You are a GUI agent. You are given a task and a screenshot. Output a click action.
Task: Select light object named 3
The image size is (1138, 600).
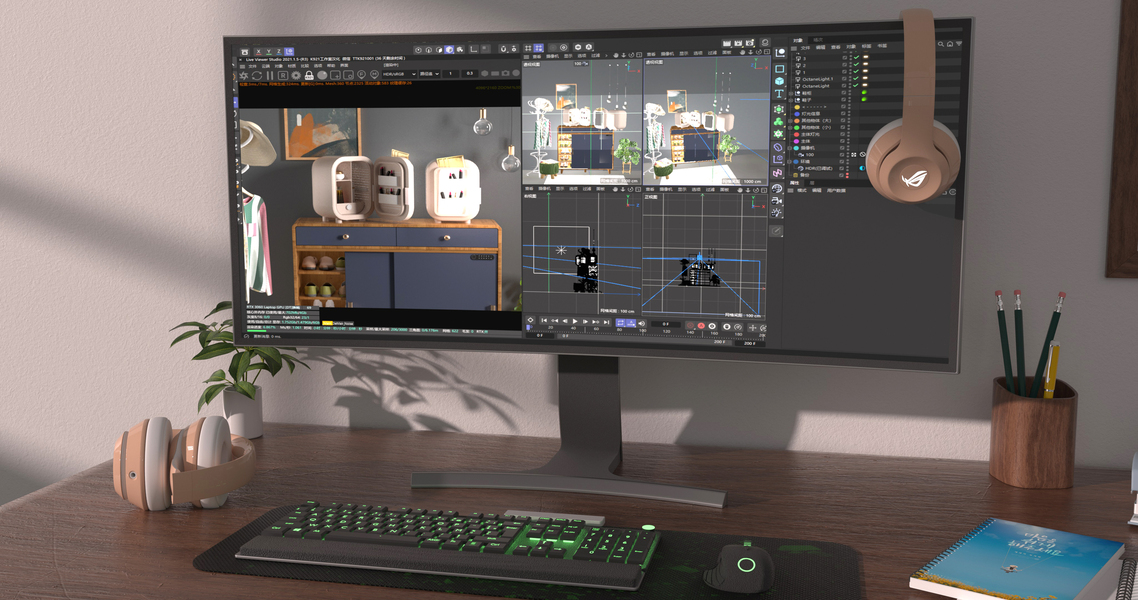tap(803, 59)
